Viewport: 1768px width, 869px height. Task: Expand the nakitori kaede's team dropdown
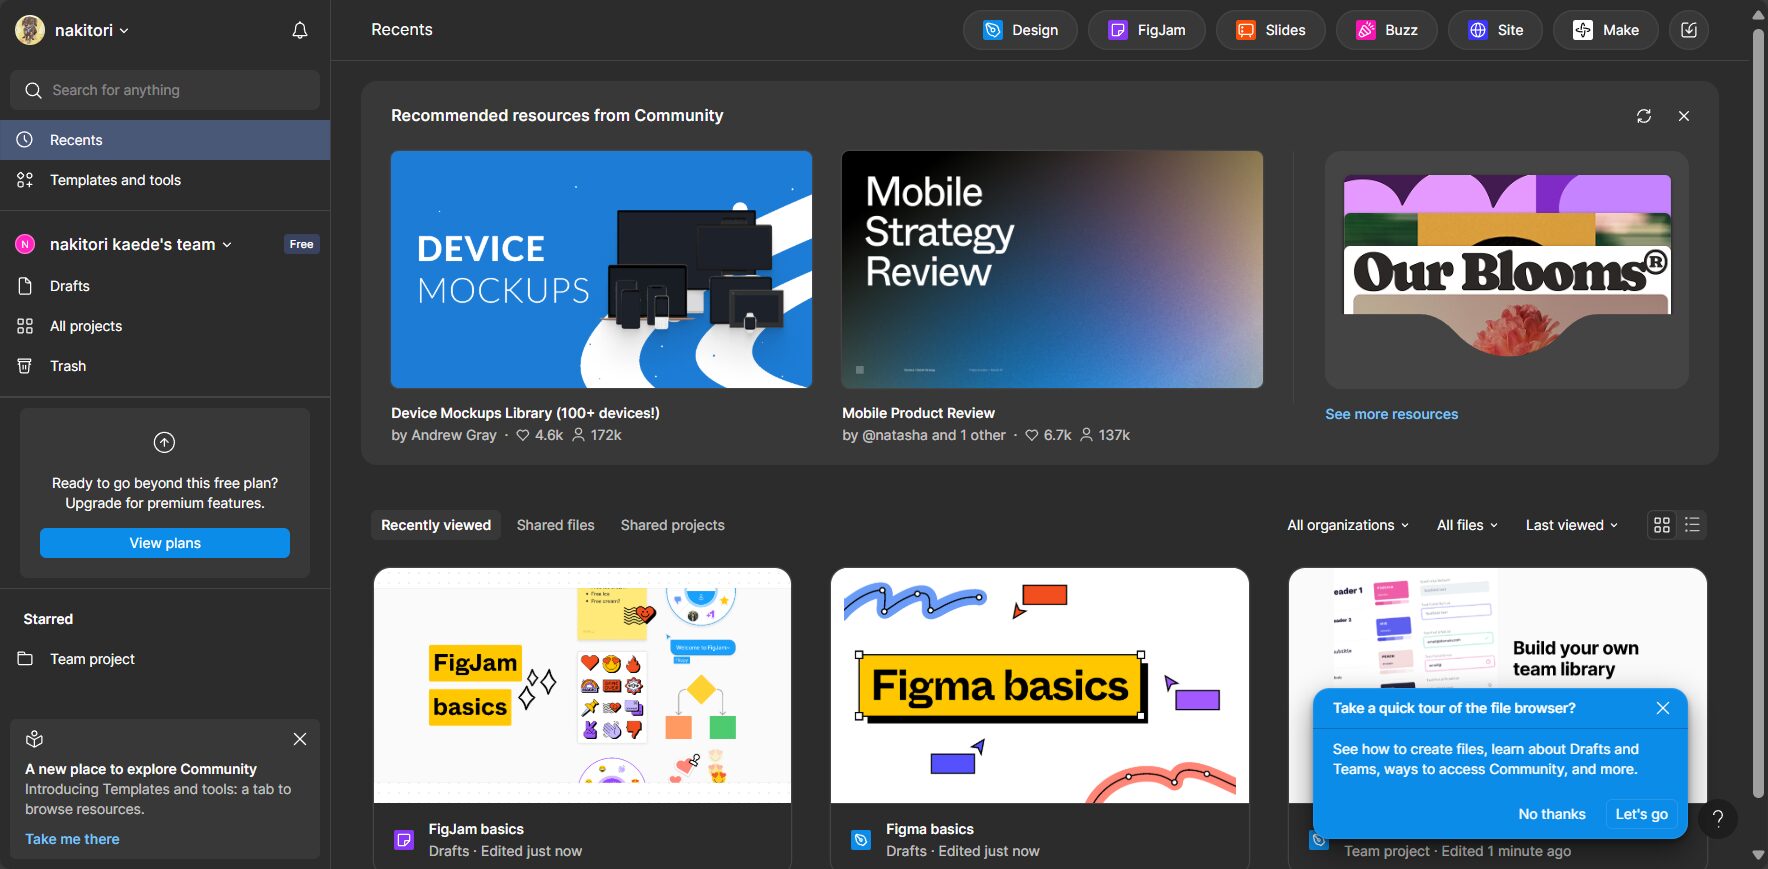tap(141, 244)
